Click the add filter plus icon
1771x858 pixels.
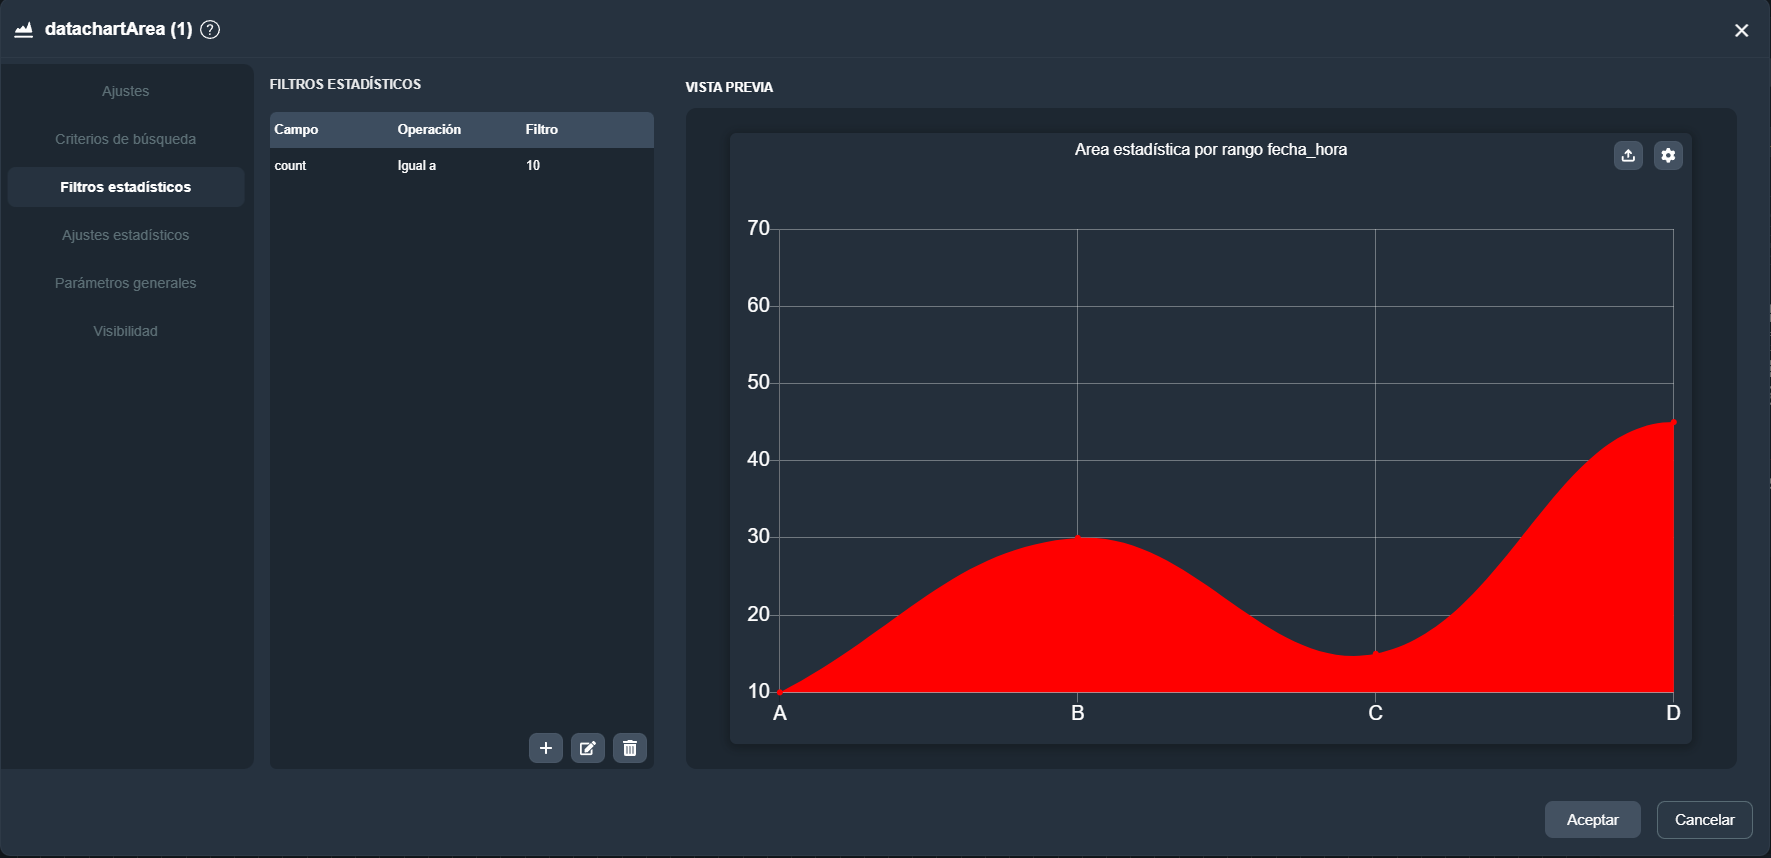coord(545,748)
